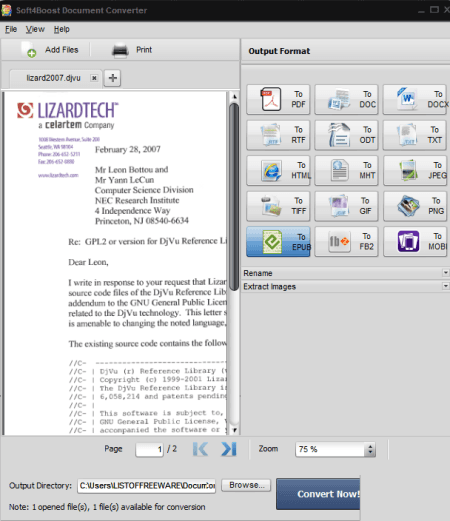Click the Add Files toolbar button
This screenshot has width=450, height=521.
pyautogui.click(x=50, y=50)
